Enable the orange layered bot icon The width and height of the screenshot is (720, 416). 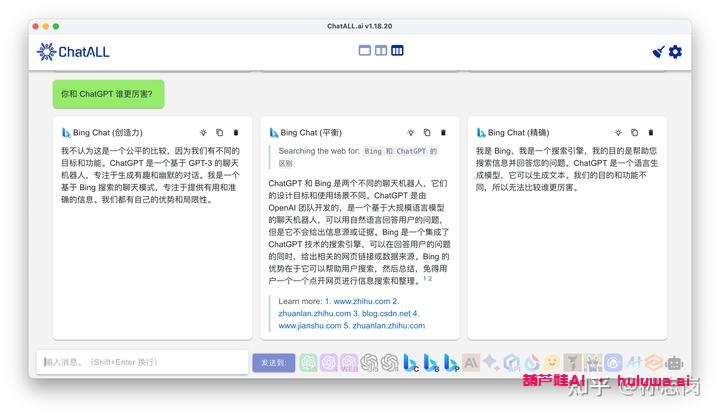(x=654, y=363)
